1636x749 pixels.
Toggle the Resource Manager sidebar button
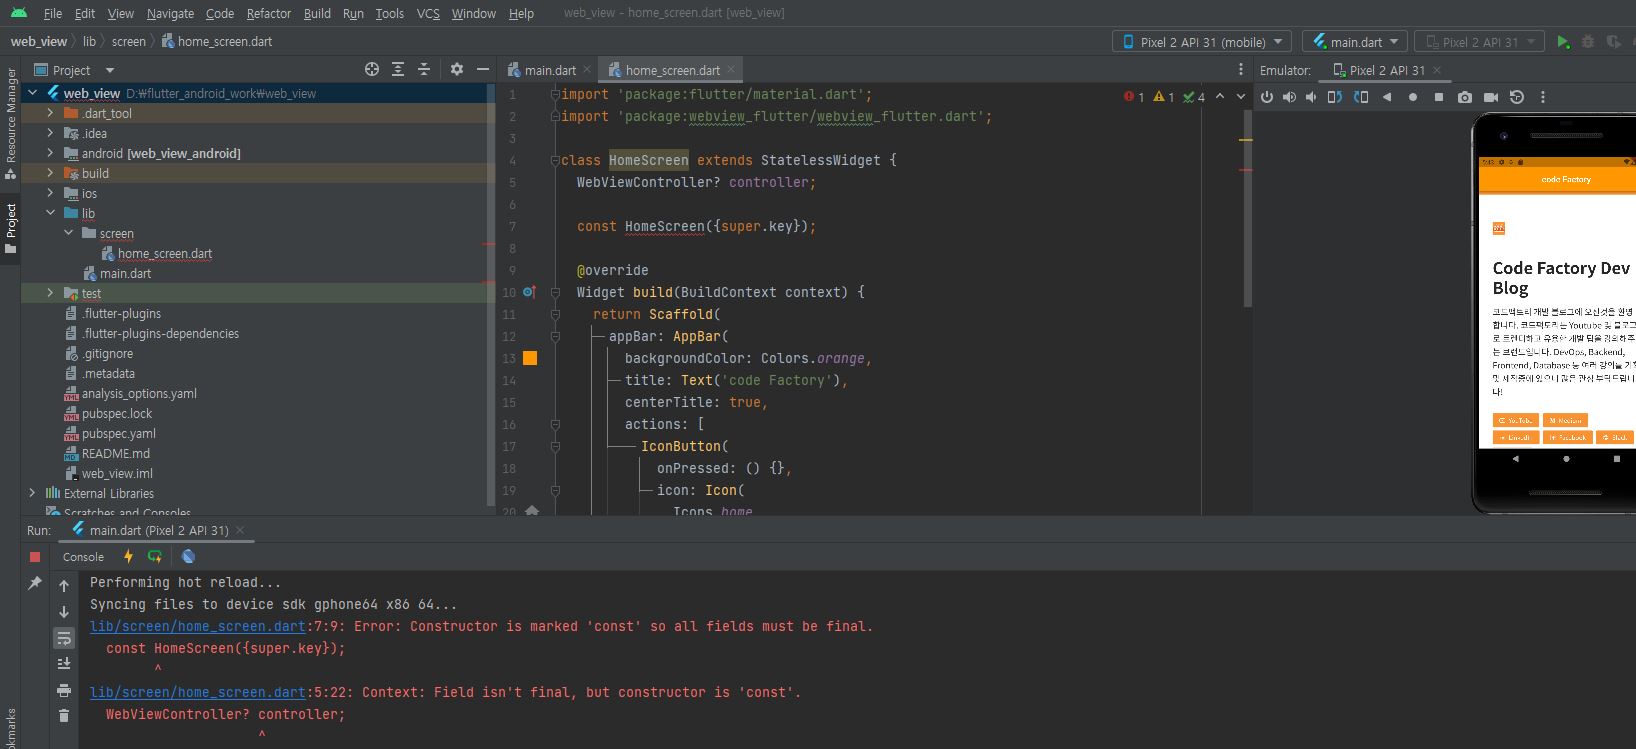(x=11, y=123)
